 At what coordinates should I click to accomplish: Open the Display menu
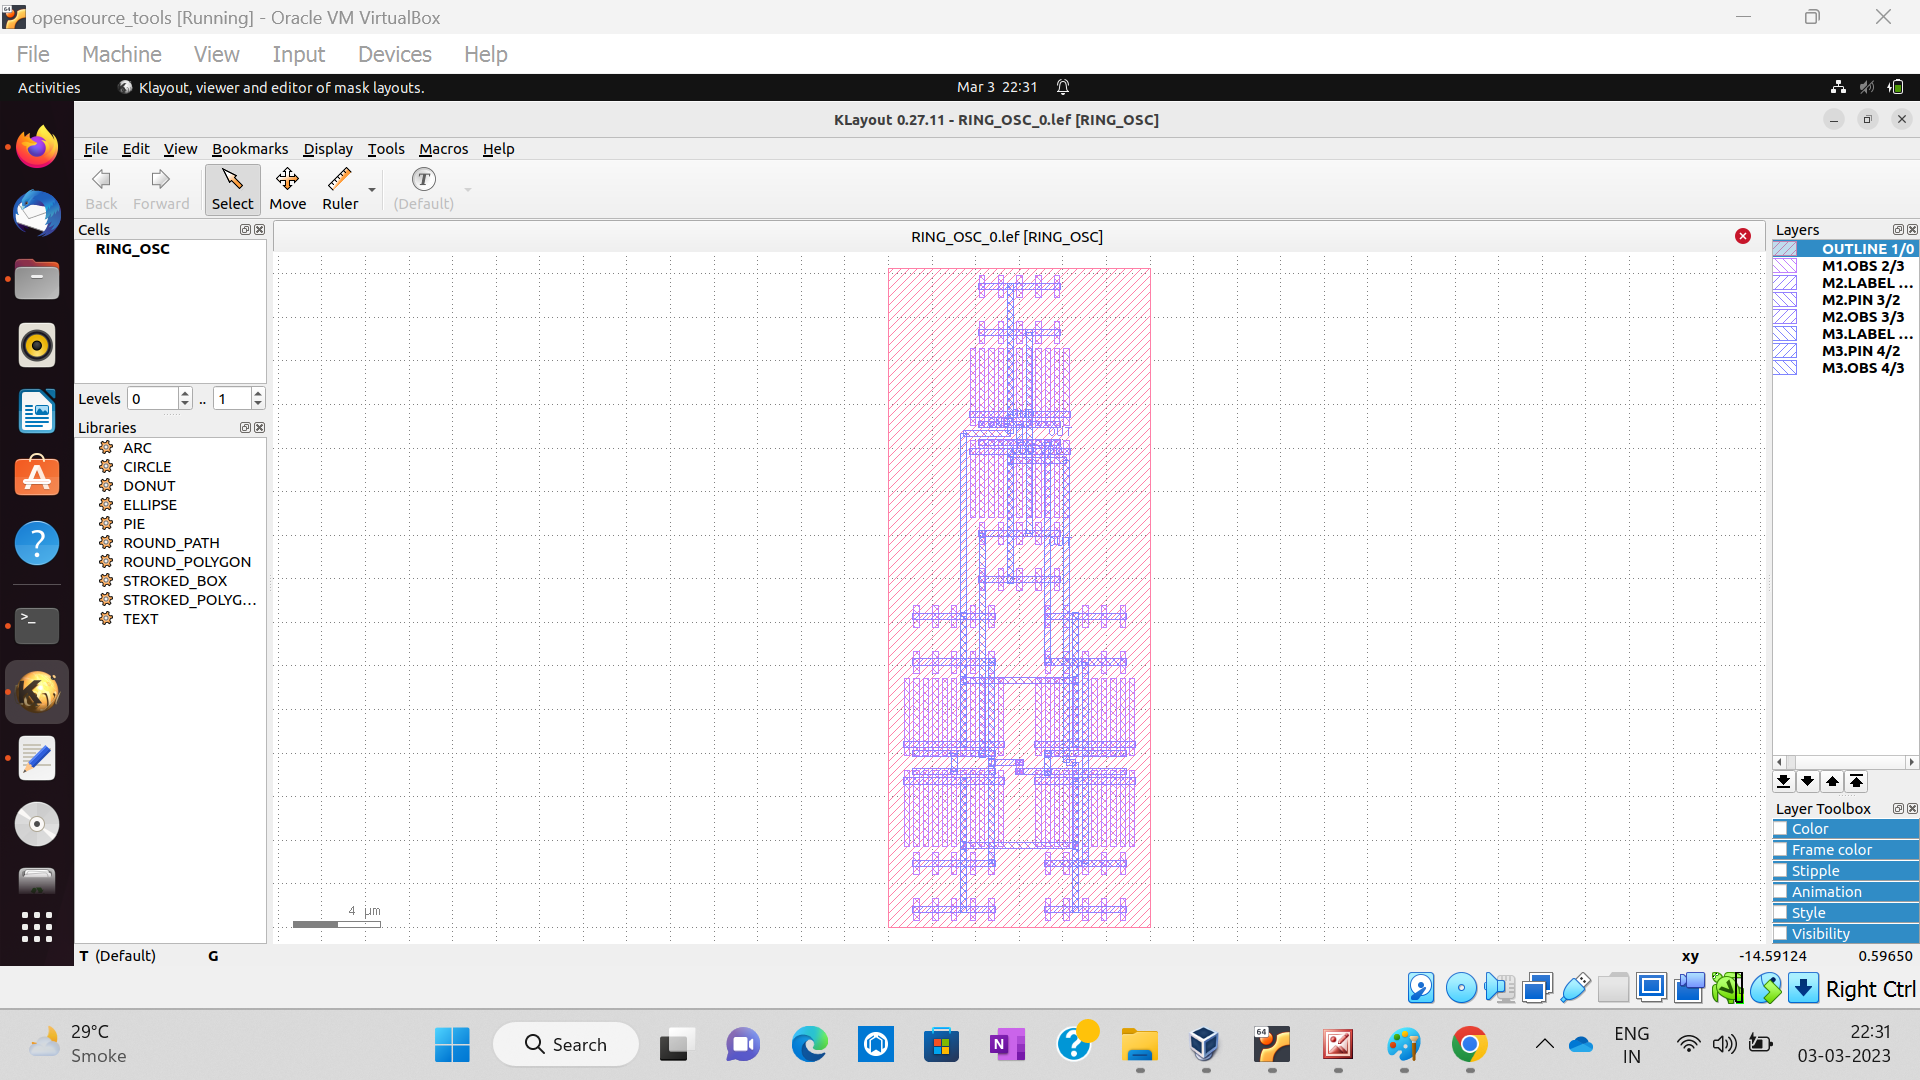point(328,149)
